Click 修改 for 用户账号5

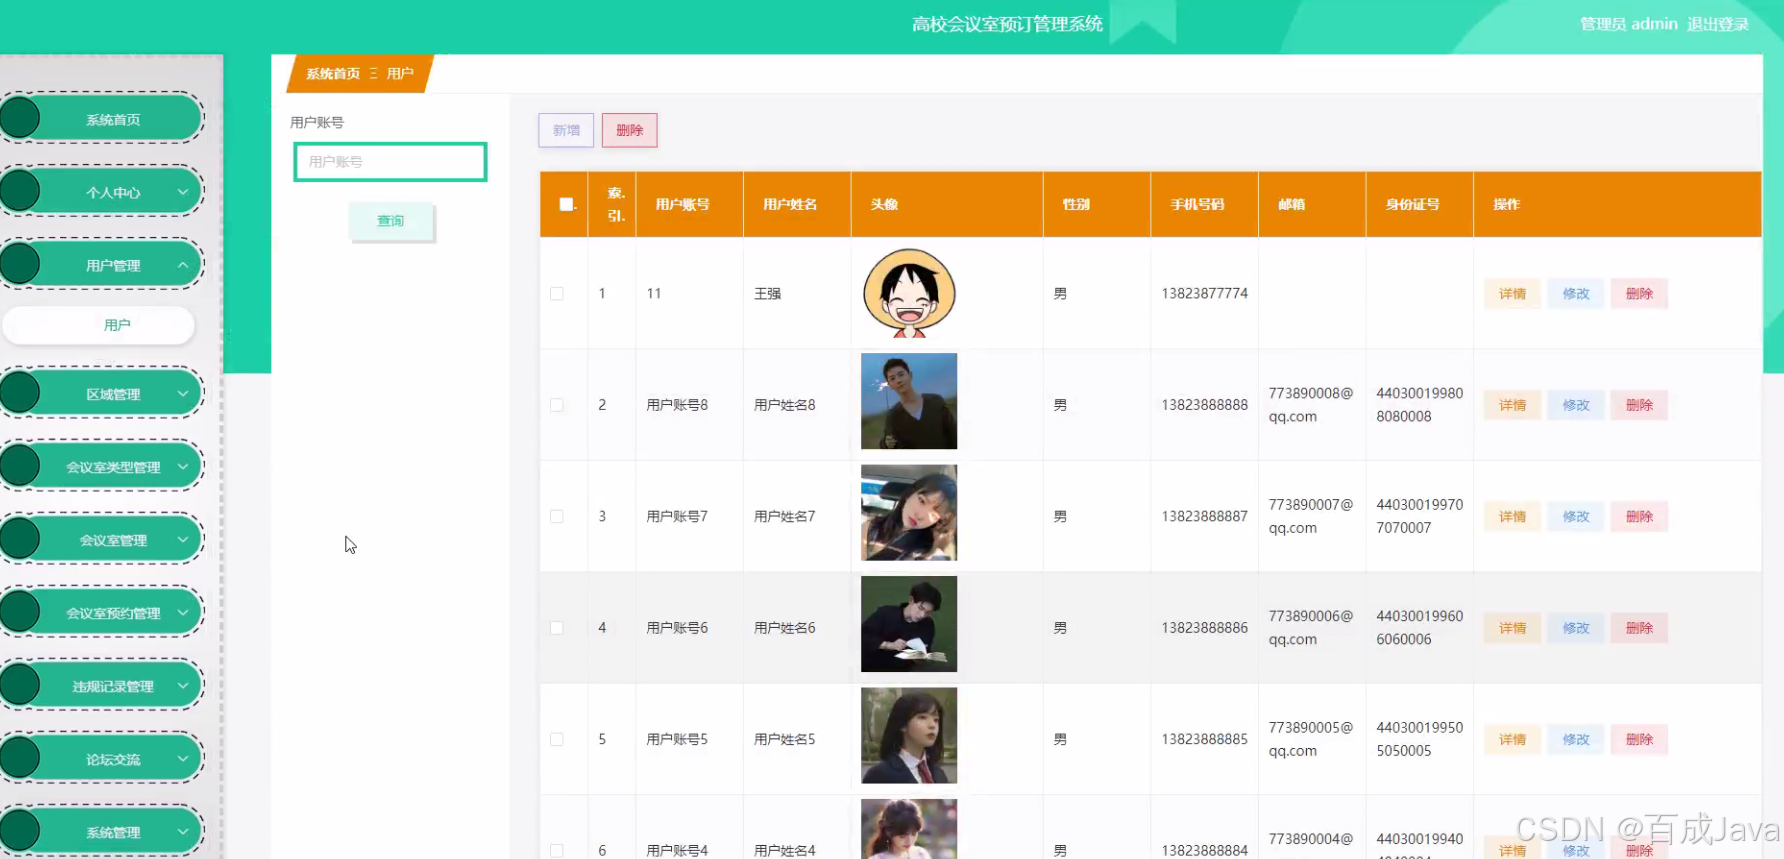(1576, 739)
